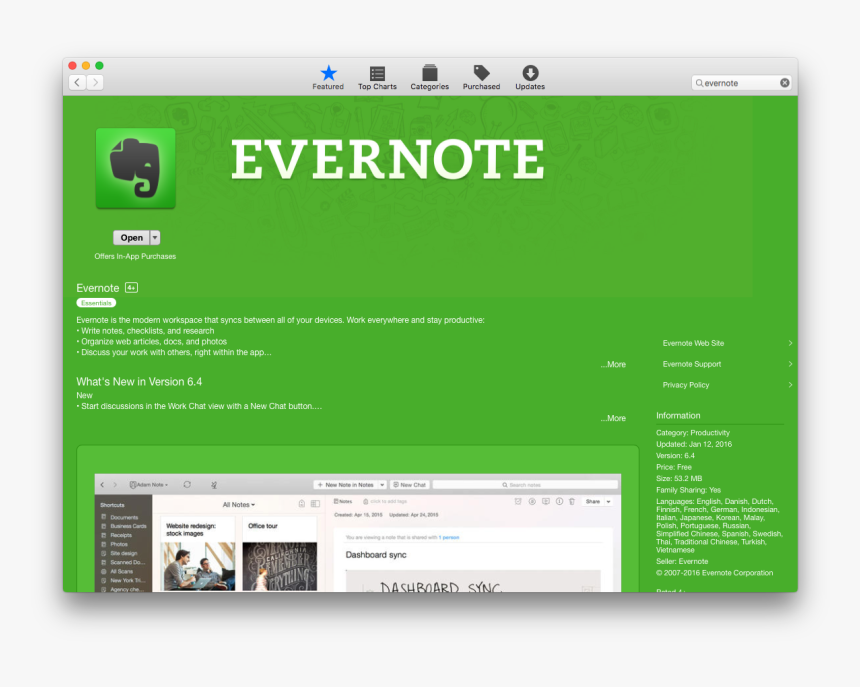Expand description with the first ...More link

coord(613,364)
